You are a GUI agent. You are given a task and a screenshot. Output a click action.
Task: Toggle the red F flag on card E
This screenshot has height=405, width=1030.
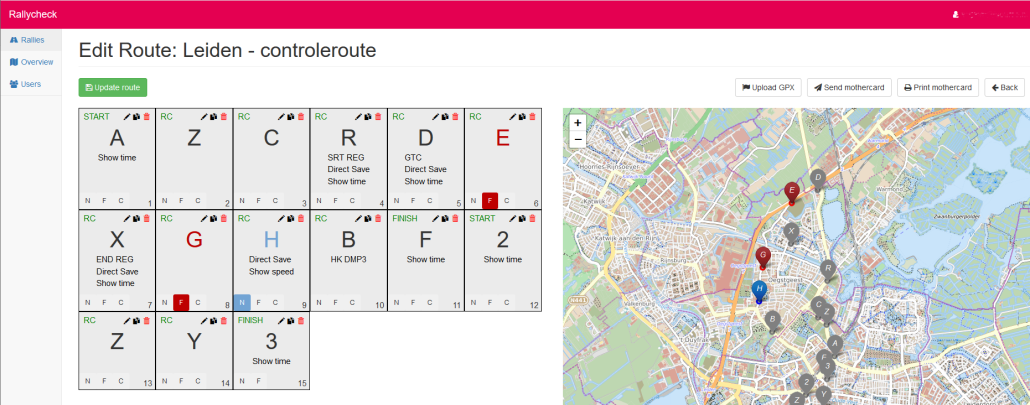(x=490, y=201)
